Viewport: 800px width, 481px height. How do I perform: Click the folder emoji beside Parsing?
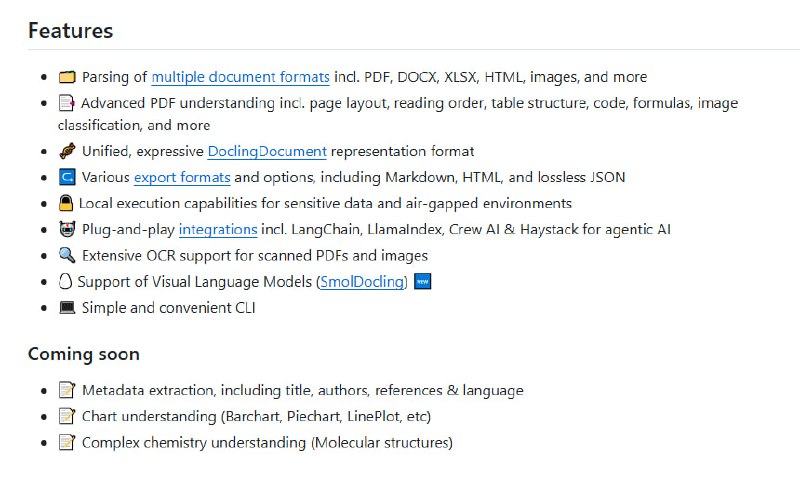[x=67, y=77]
